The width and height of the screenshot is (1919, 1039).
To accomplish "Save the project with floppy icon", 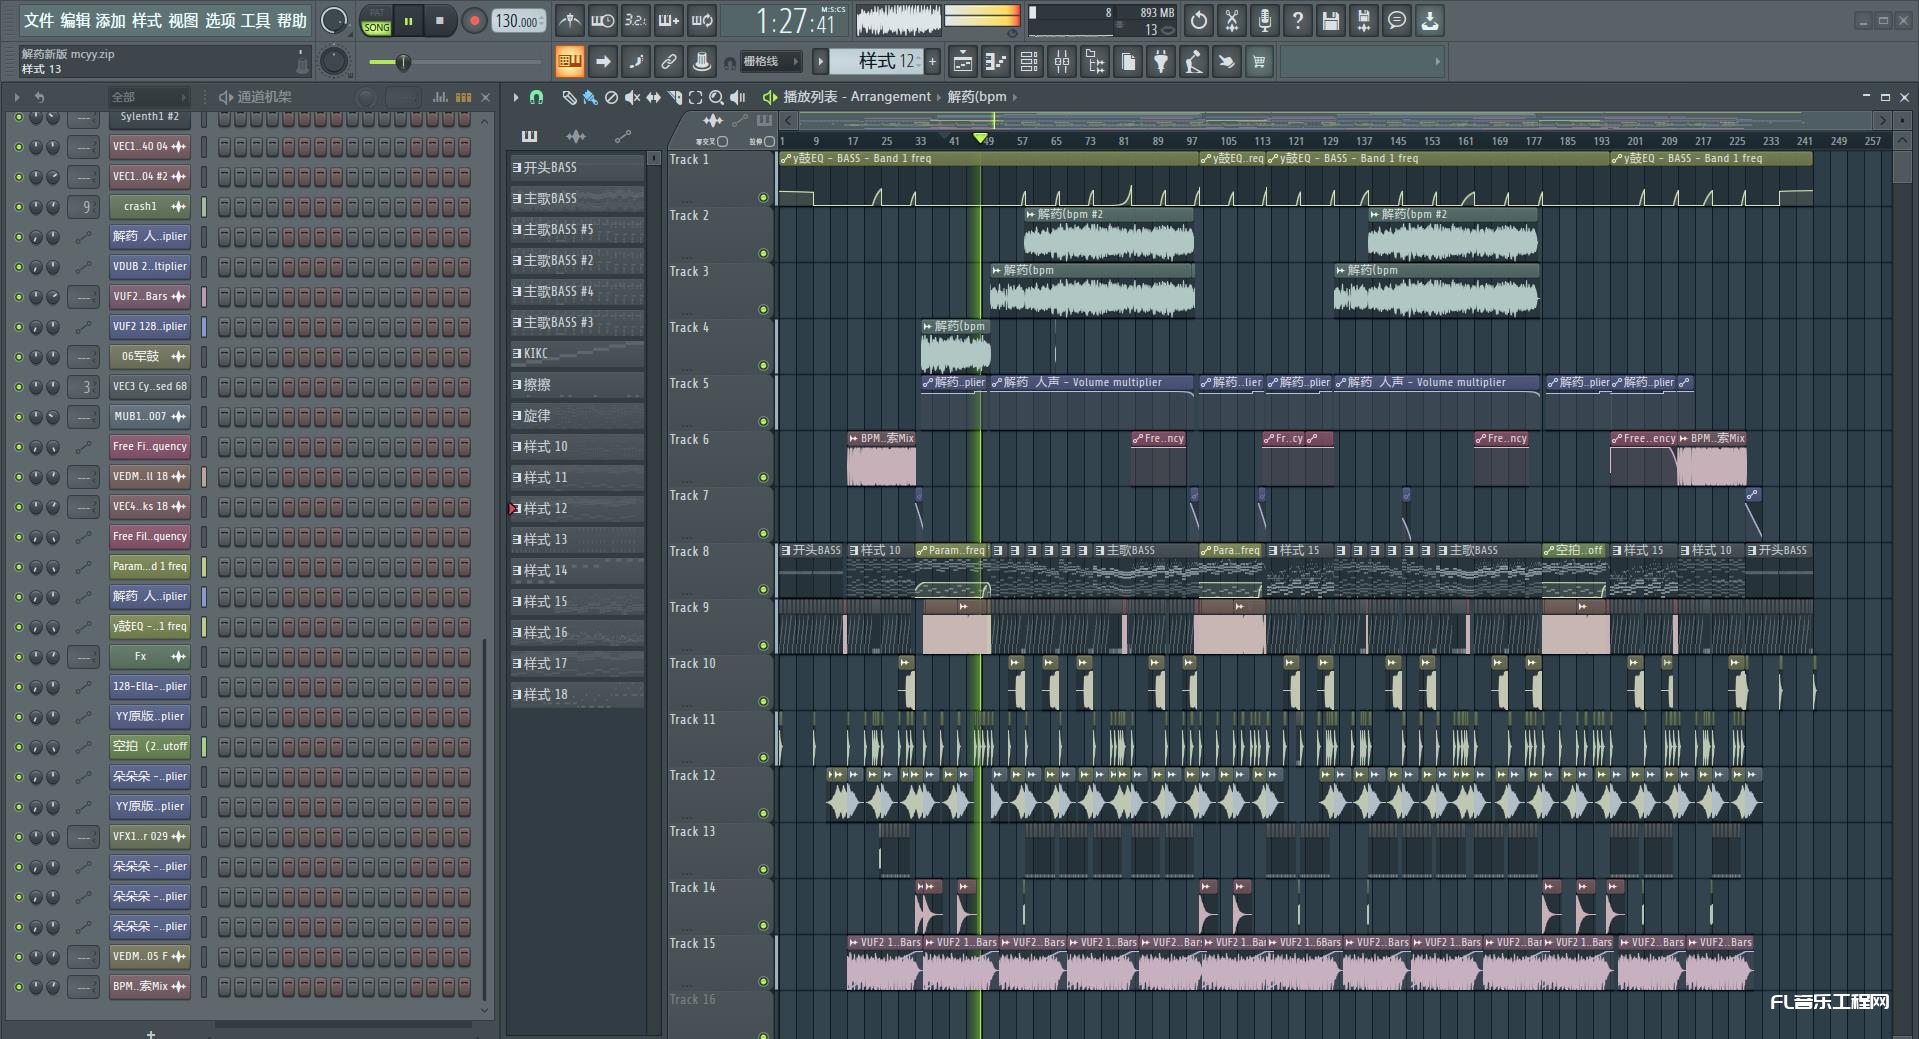I will point(1331,20).
